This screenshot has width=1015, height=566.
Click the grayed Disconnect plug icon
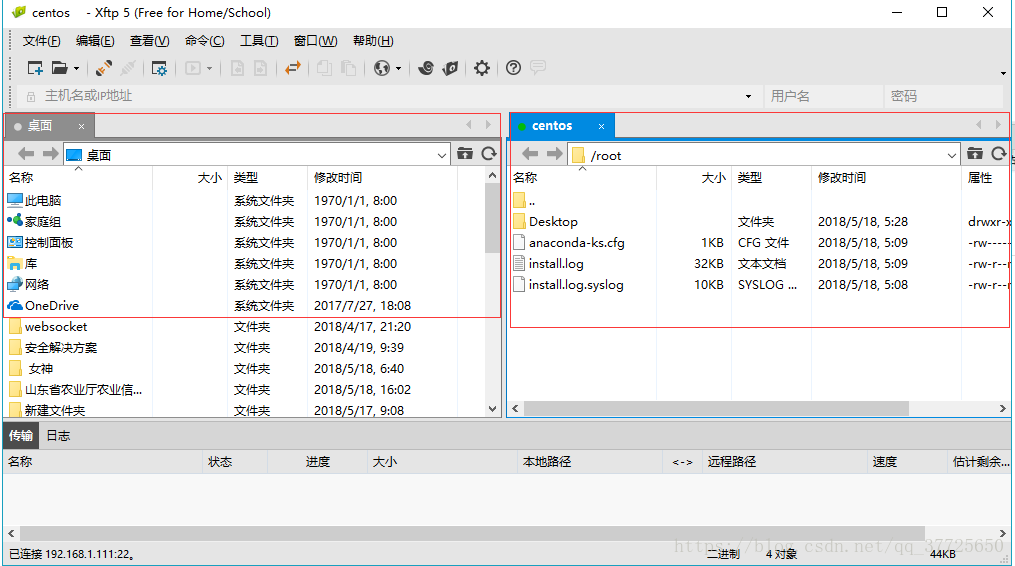click(x=128, y=67)
